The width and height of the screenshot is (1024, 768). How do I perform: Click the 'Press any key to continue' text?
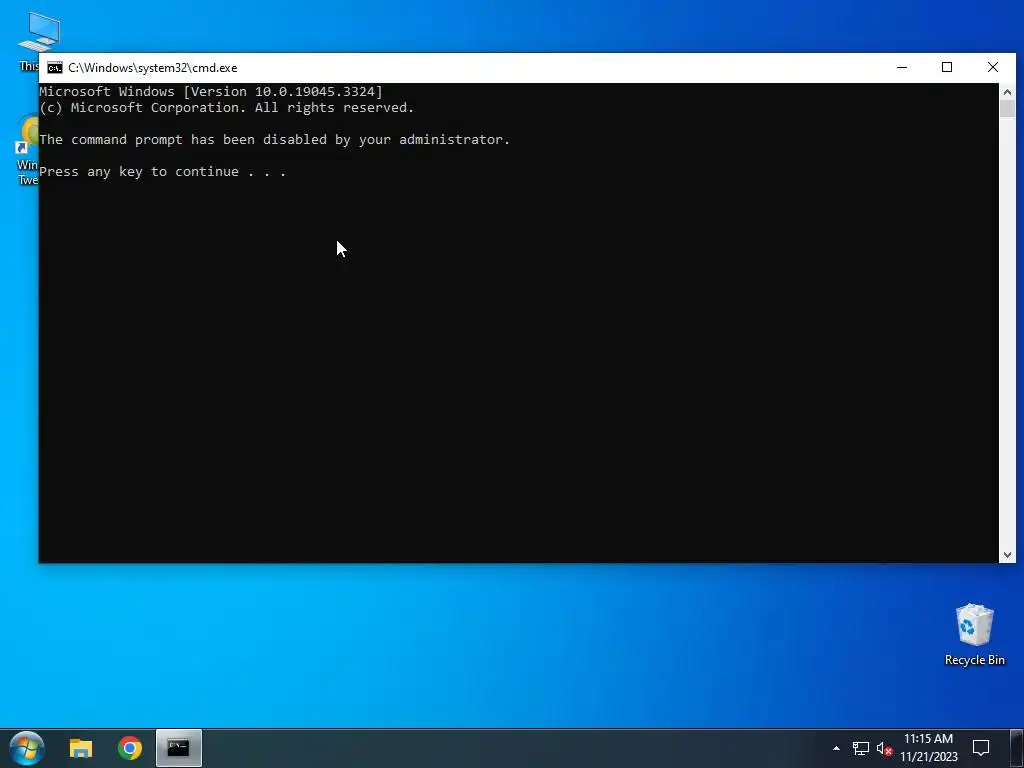pyautogui.click(x=163, y=172)
